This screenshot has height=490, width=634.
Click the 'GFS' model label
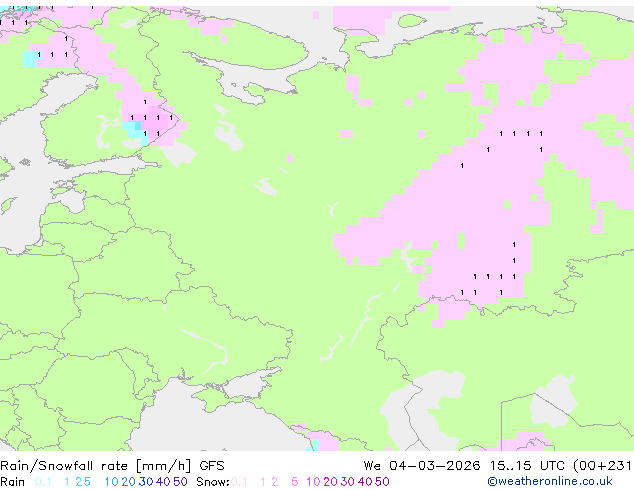coord(212,466)
